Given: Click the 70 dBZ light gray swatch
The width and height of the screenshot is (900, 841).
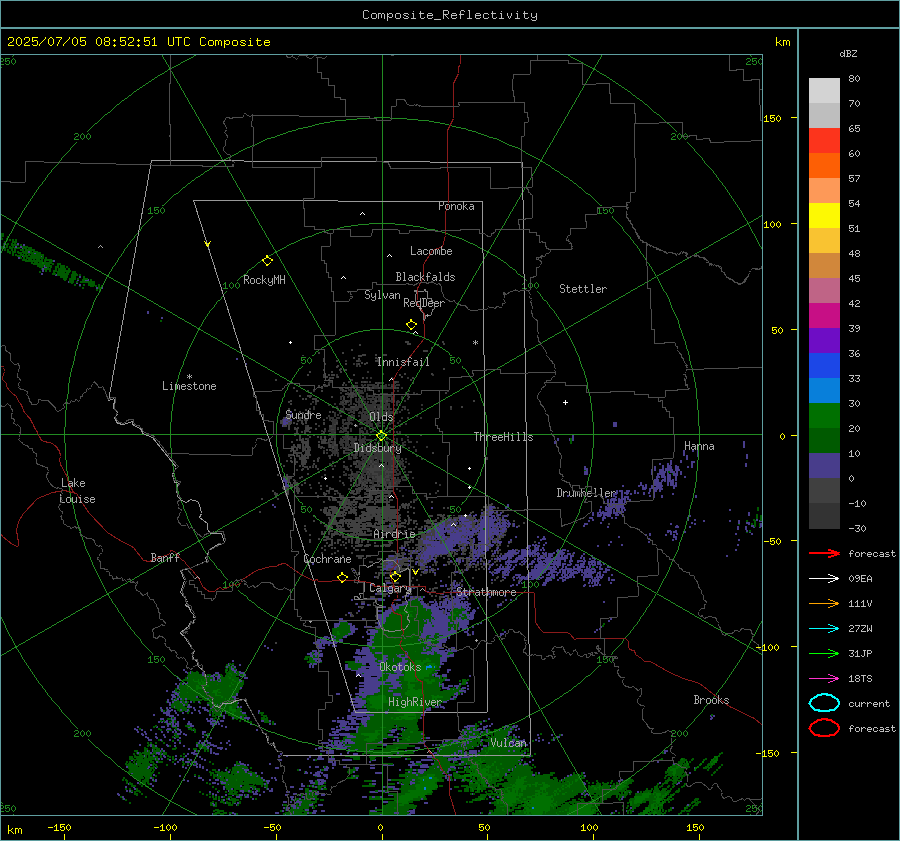Looking at the screenshot, I should 824,91.
